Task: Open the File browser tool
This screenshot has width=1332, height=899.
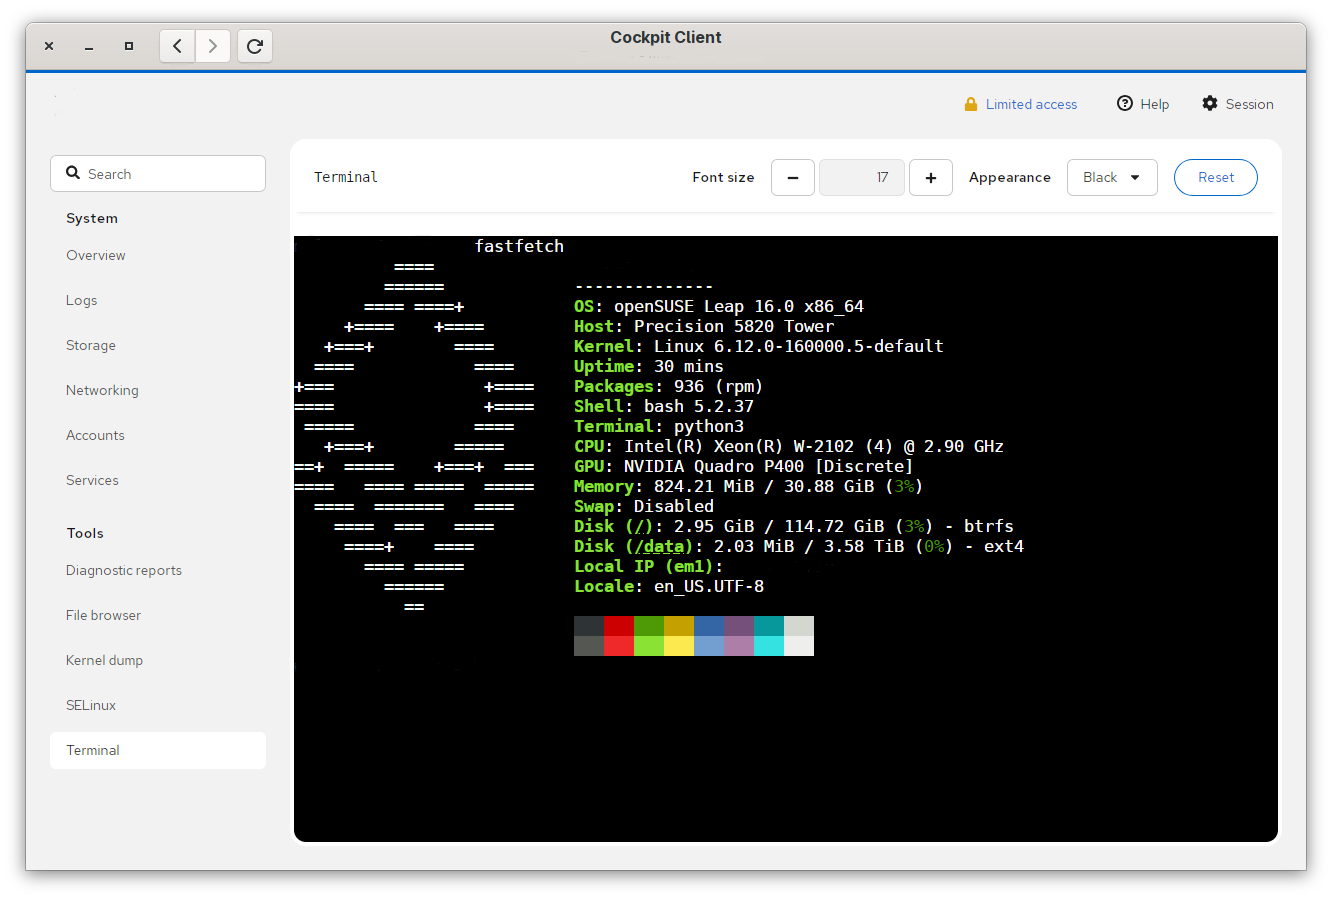Action: pos(103,616)
